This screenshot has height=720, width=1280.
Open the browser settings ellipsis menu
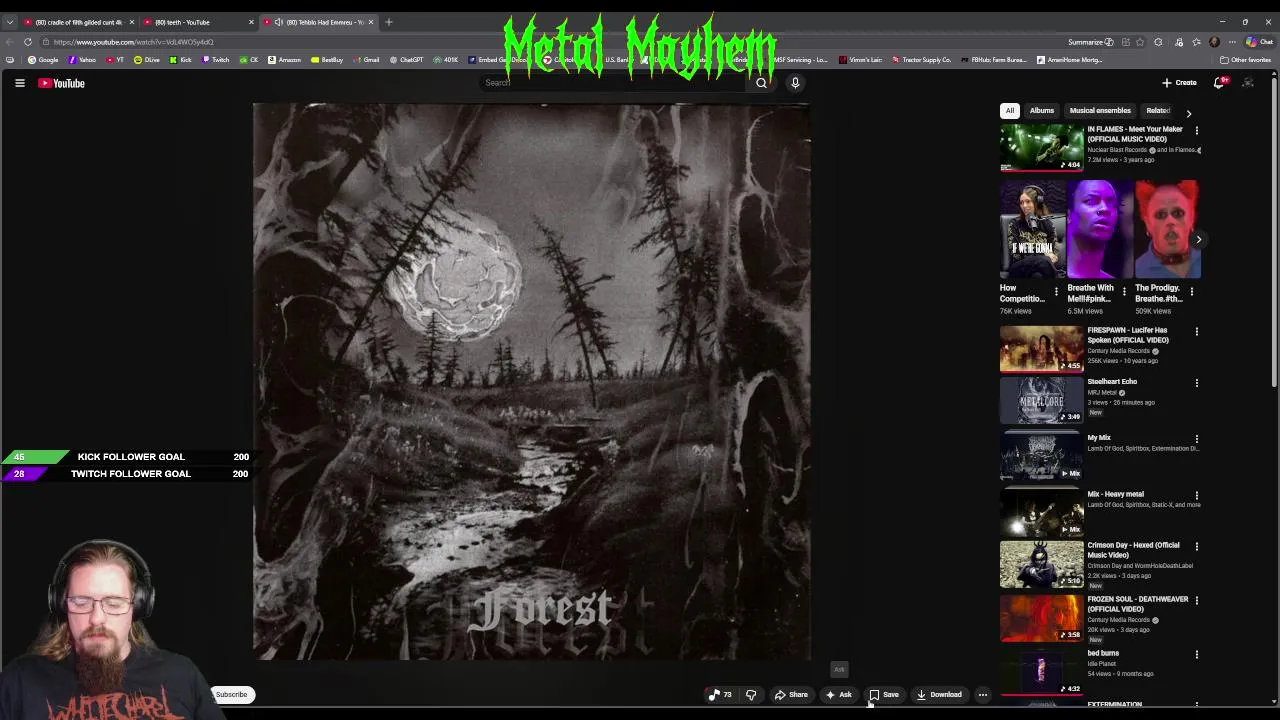tap(1232, 42)
